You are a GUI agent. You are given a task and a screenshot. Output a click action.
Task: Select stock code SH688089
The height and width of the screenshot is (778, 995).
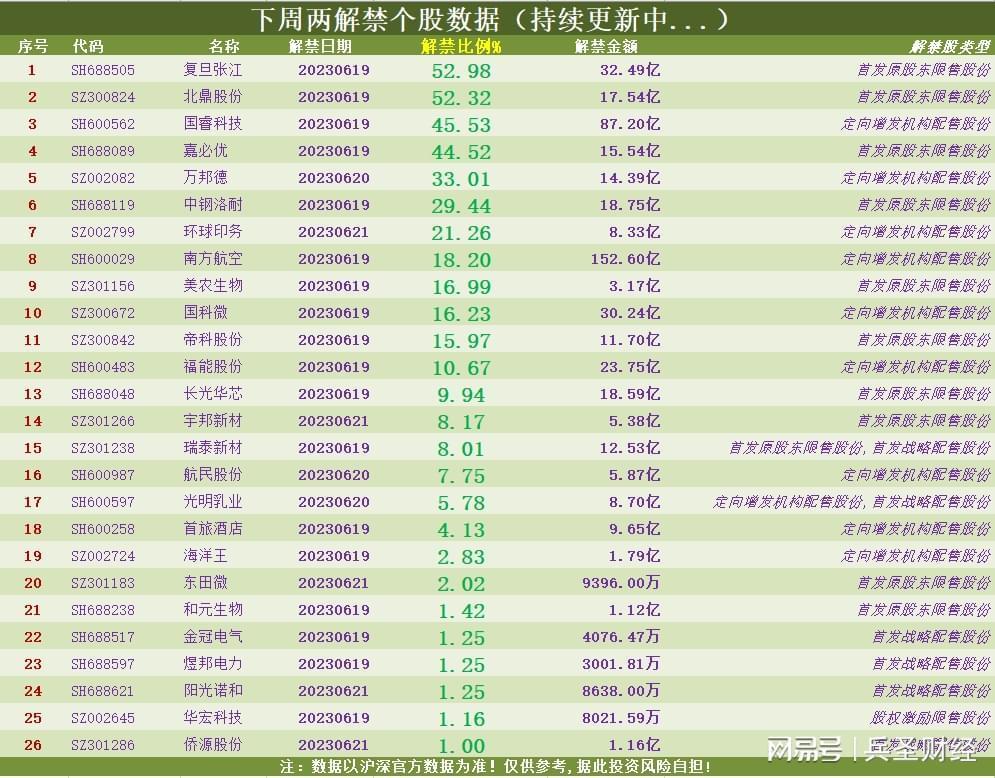[x=103, y=151]
